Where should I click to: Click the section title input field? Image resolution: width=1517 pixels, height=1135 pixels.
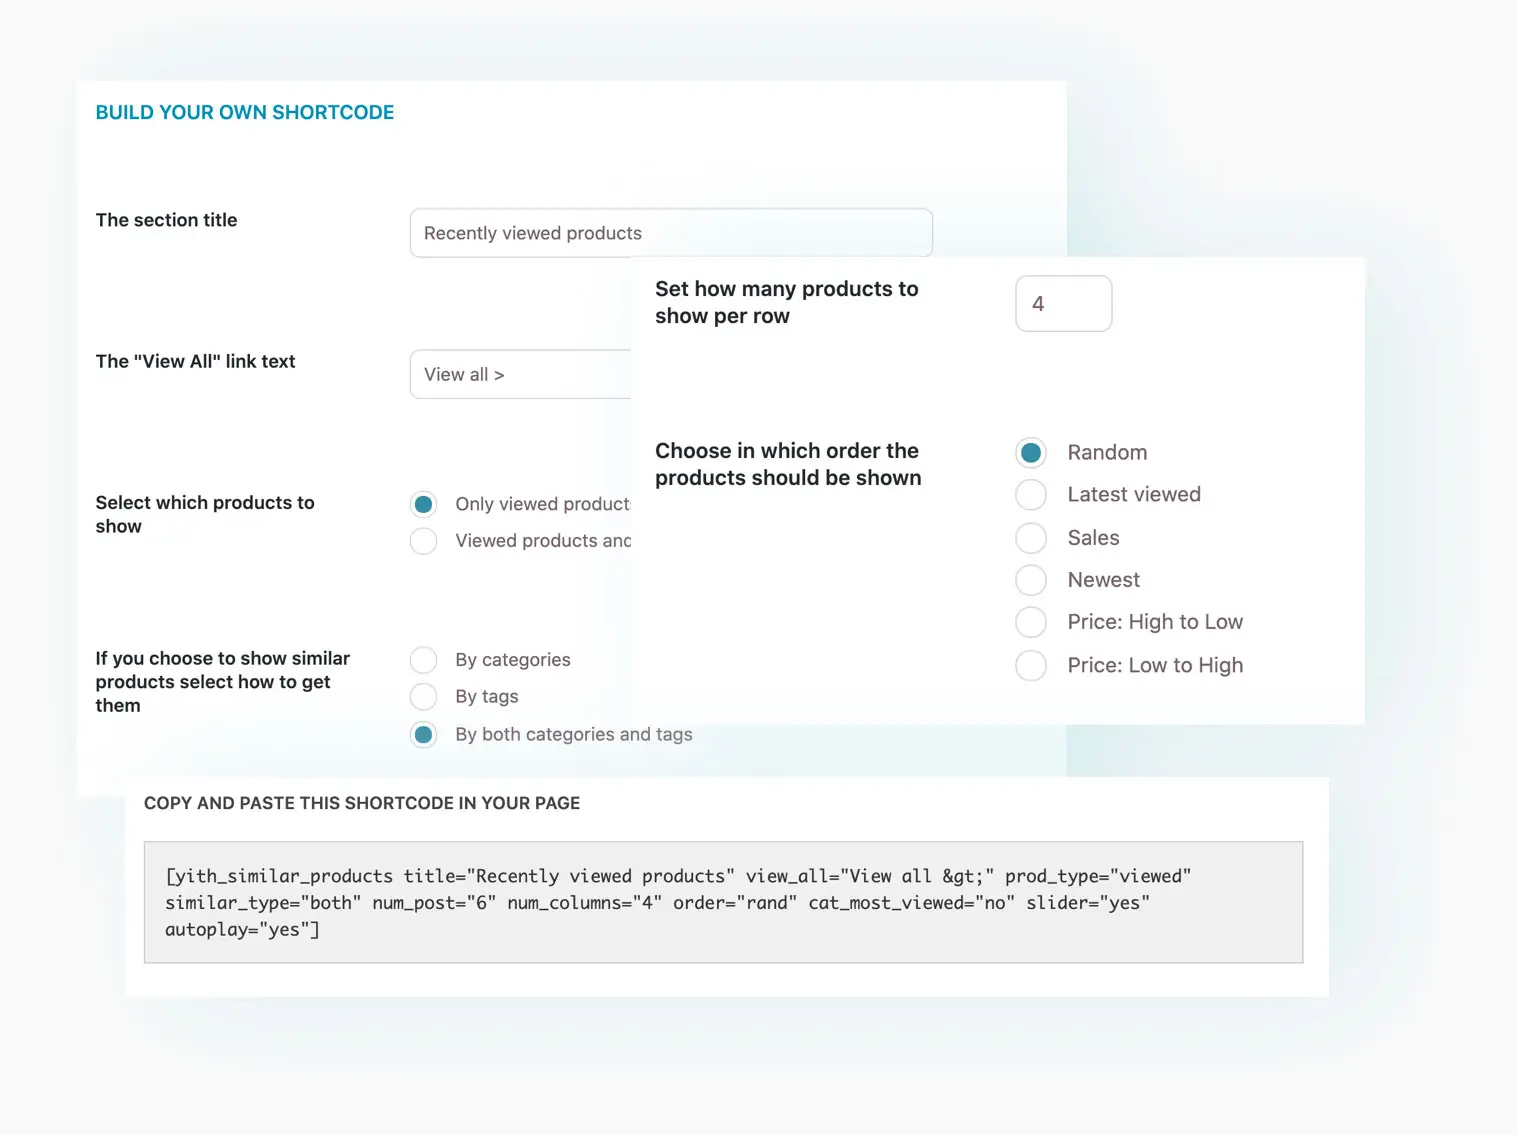[x=670, y=233]
